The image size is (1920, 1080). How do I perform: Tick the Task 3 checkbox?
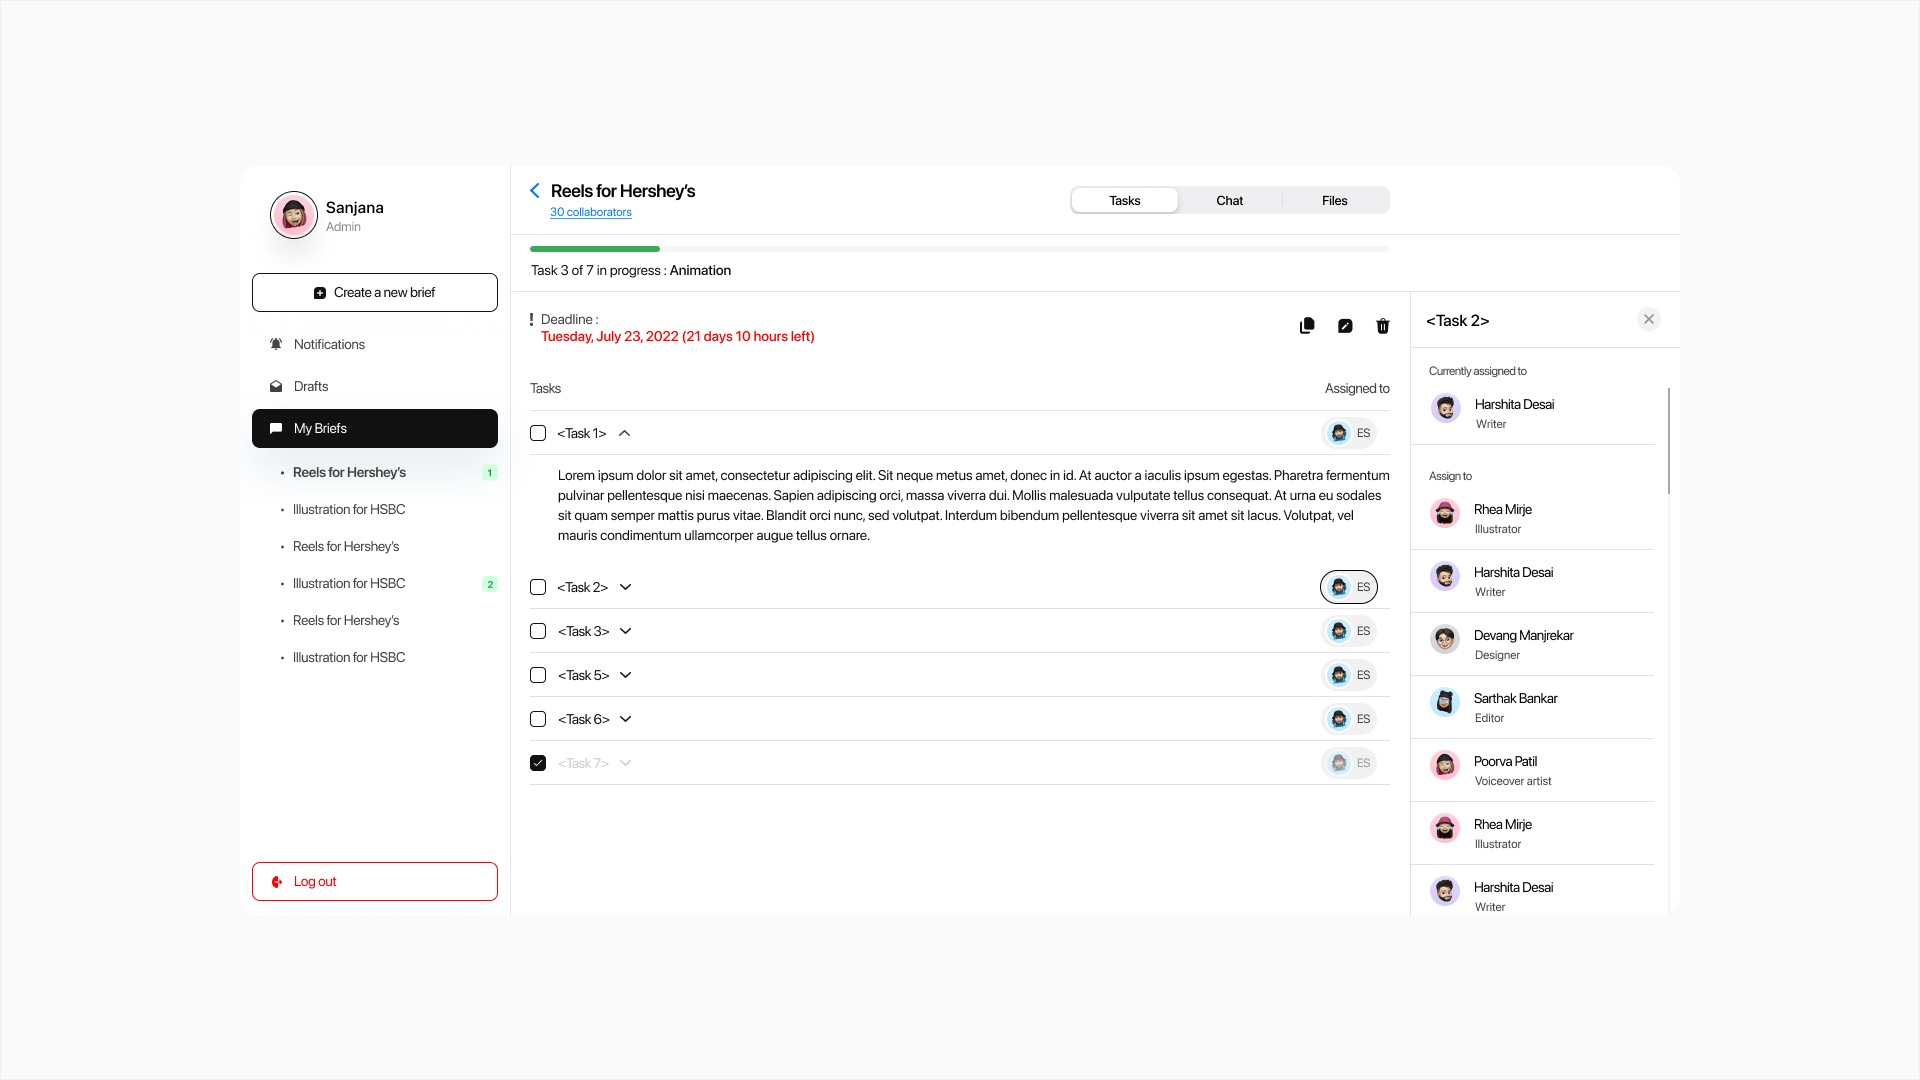(538, 631)
